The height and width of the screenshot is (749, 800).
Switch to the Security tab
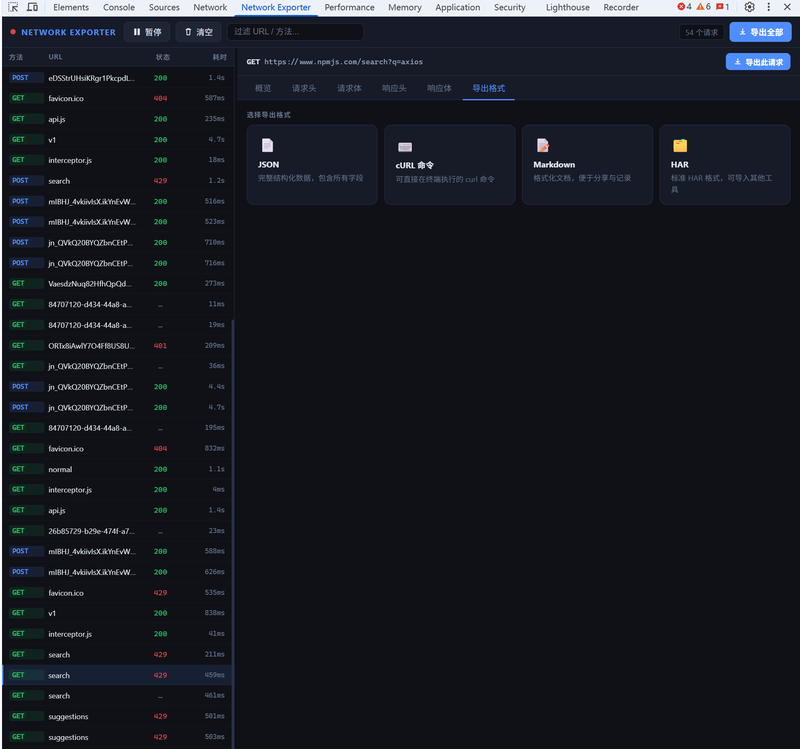(509, 7)
